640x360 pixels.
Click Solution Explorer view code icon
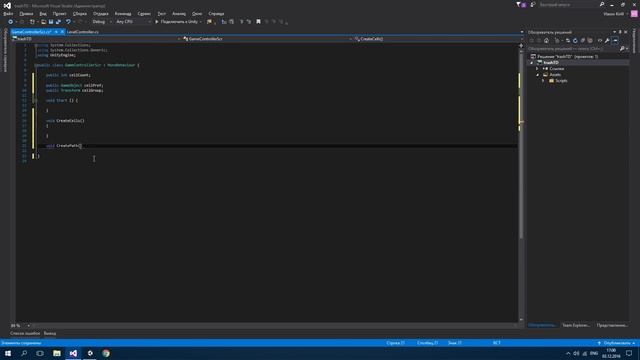[600, 40]
